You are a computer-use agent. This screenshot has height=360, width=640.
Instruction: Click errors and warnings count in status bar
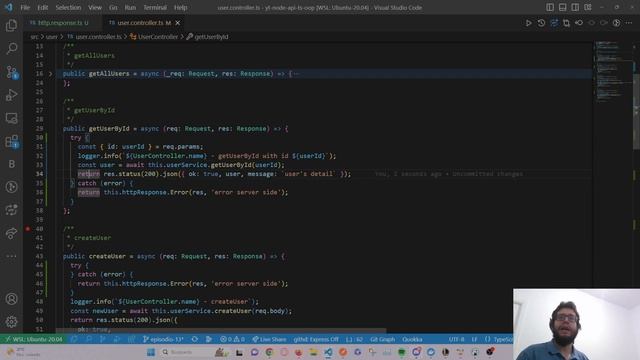point(232,339)
